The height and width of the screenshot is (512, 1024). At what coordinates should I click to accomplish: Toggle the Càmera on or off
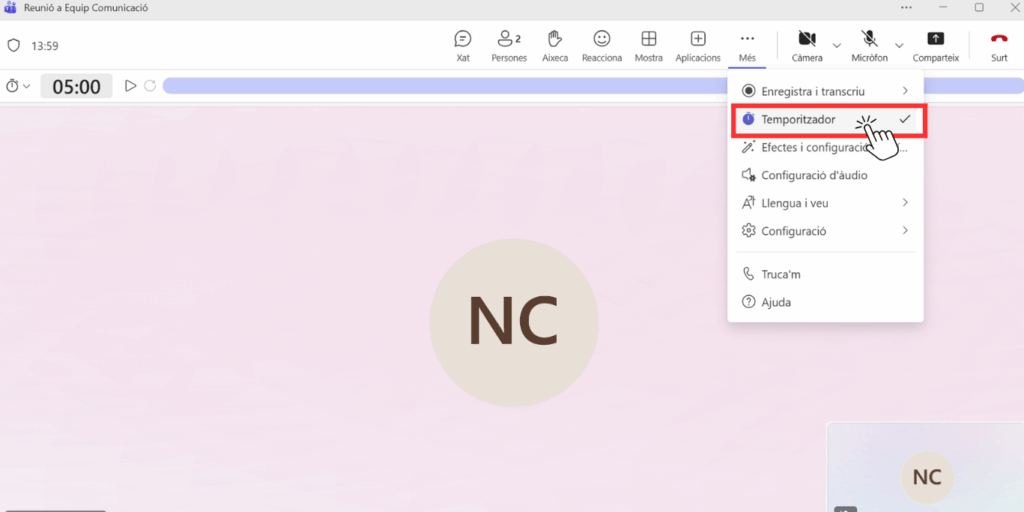806,45
